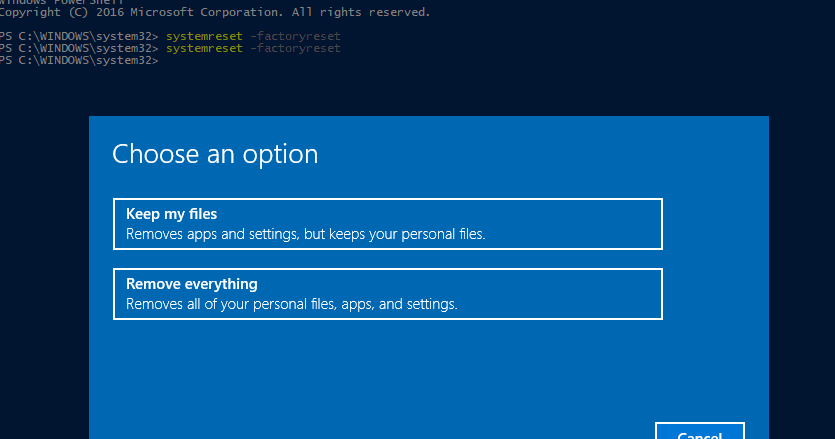Click the bold Keep my files title
This screenshot has height=439, width=835.
coord(171,214)
